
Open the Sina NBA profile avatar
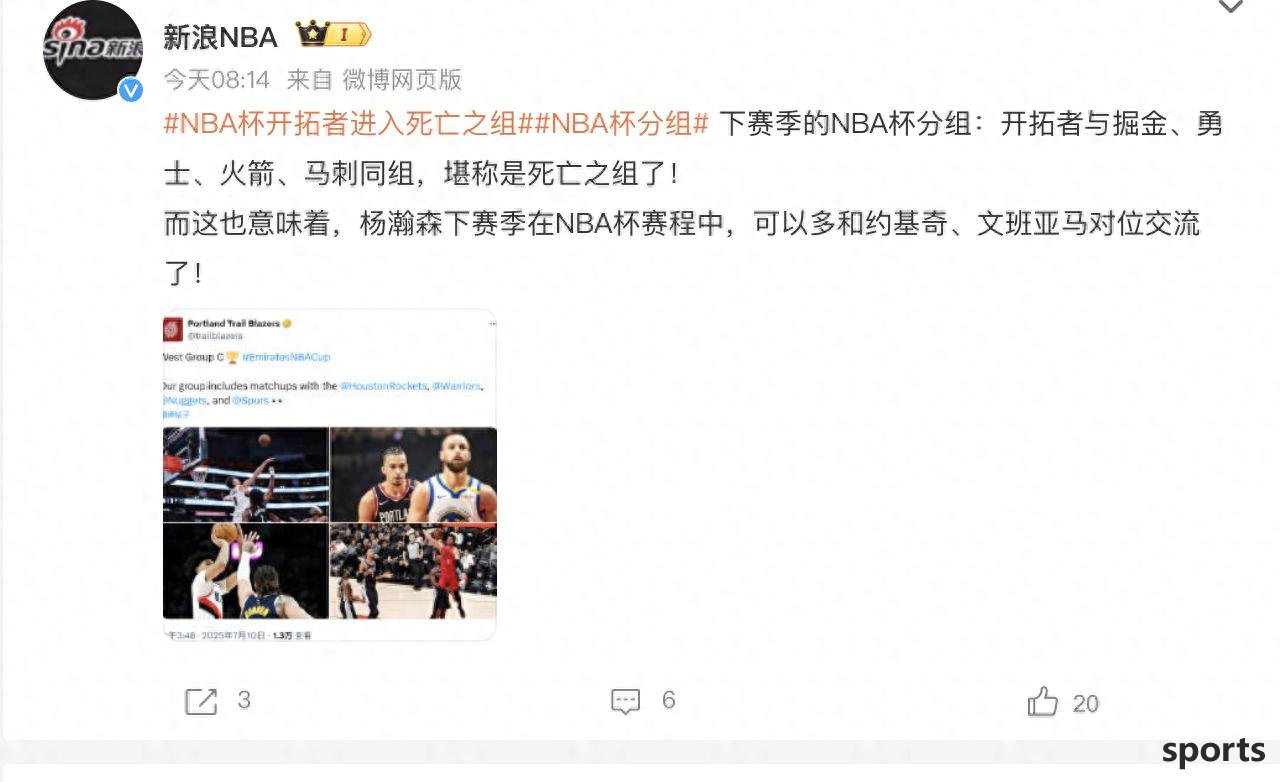coord(92,50)
